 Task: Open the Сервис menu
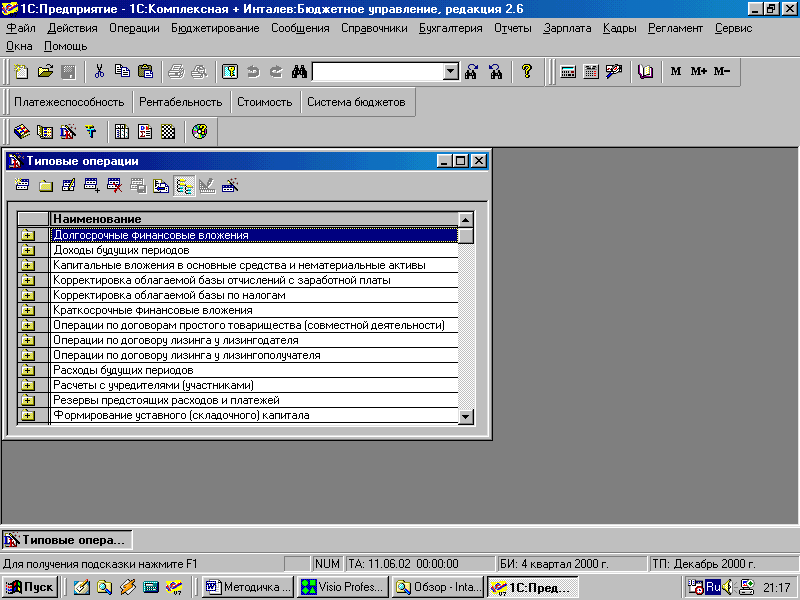tap(733, 29)
